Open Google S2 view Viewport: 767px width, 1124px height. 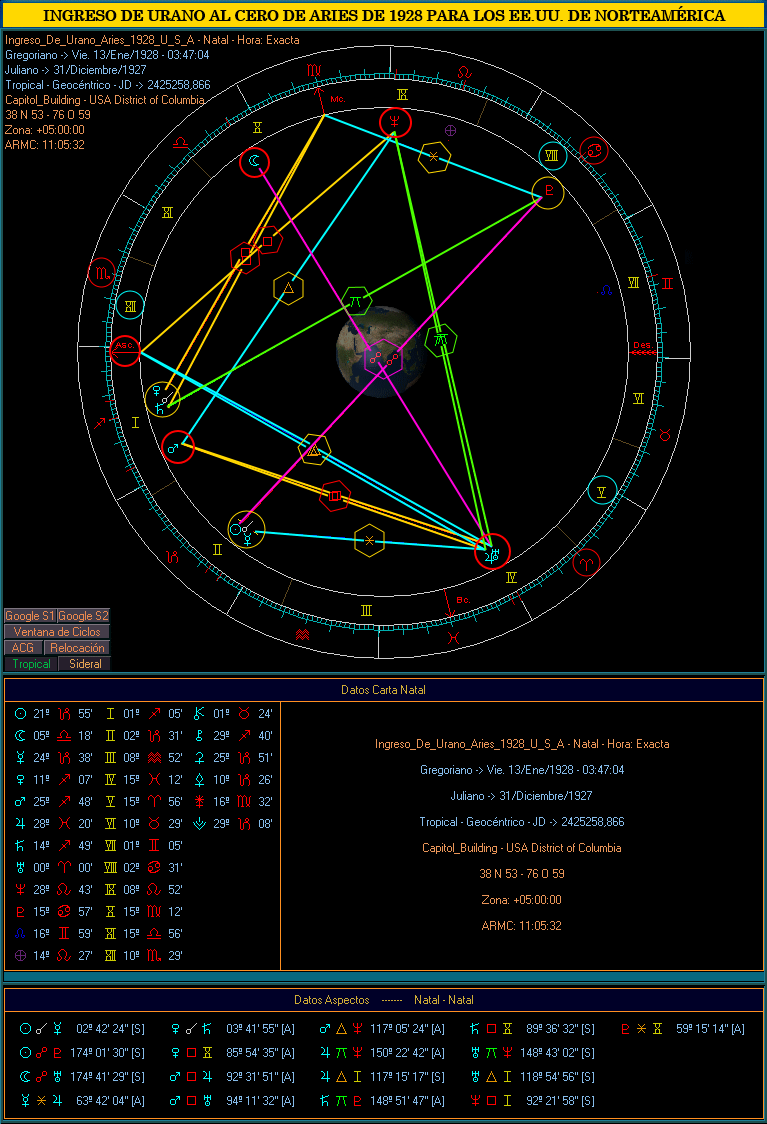[x=83, y=616]
